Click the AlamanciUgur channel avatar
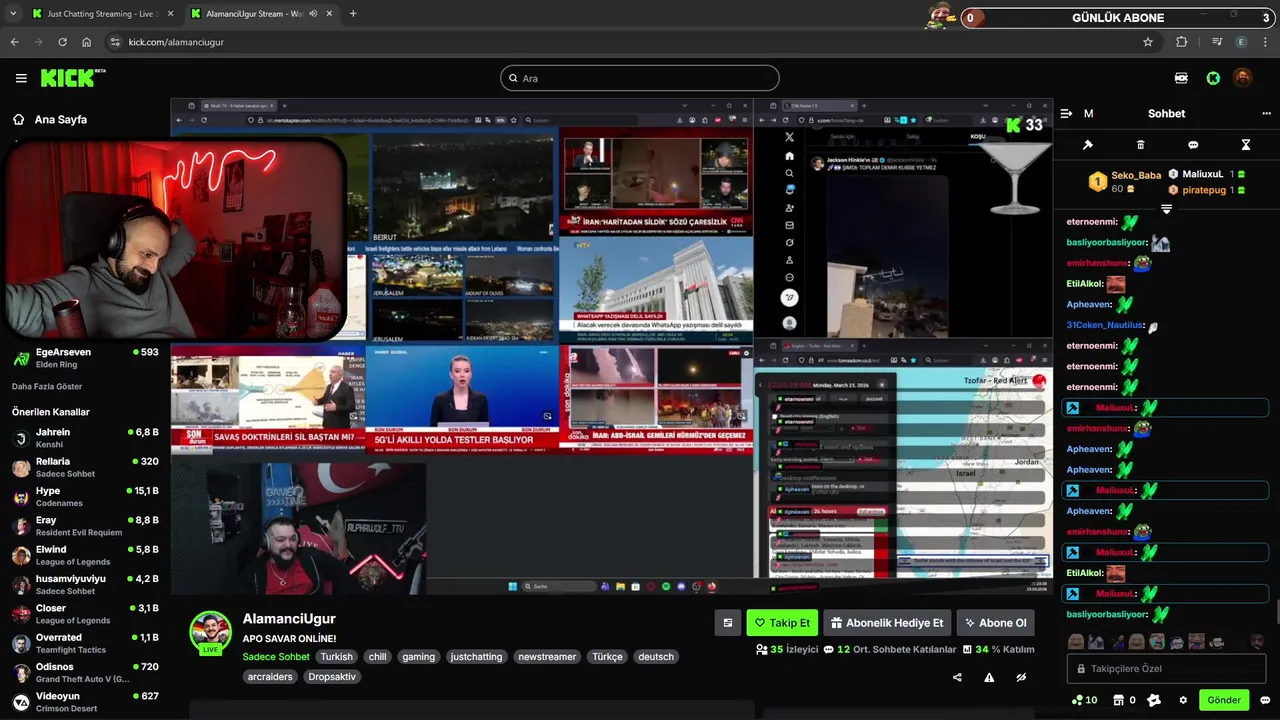Screen dimensions: 1280x720 click(x=211, y=632)
